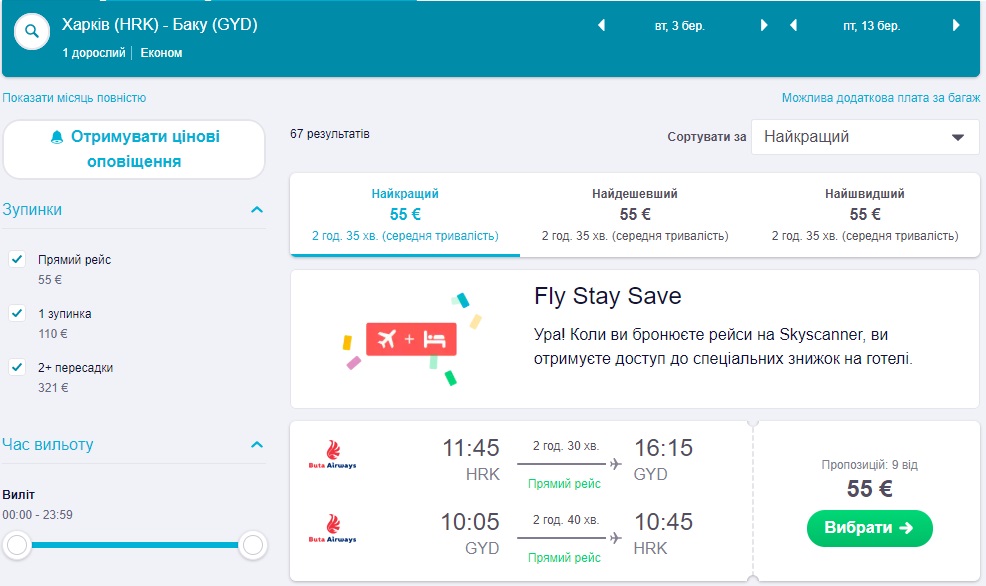
Task: Switch to the Найдешевший tab
Action: click(x=635, y=214)
